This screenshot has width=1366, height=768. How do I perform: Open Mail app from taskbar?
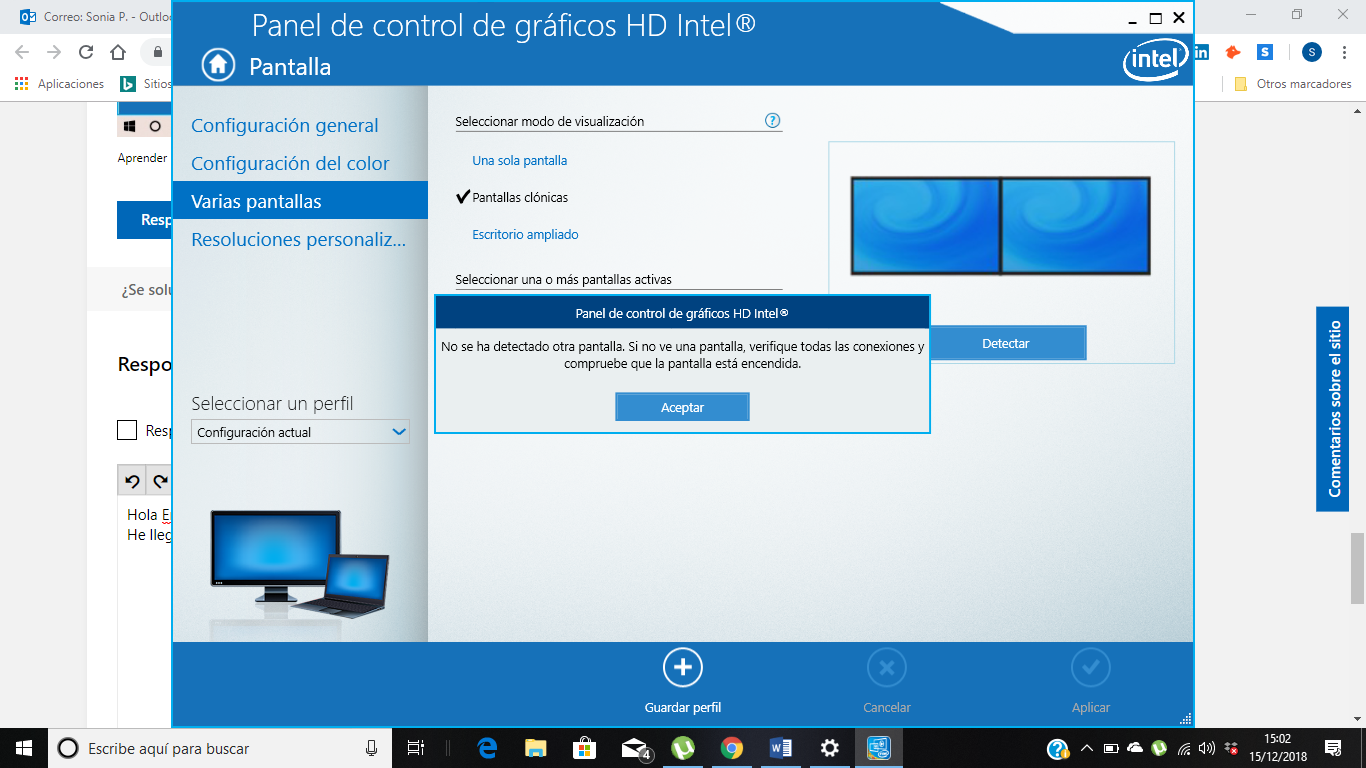point(634,748)
